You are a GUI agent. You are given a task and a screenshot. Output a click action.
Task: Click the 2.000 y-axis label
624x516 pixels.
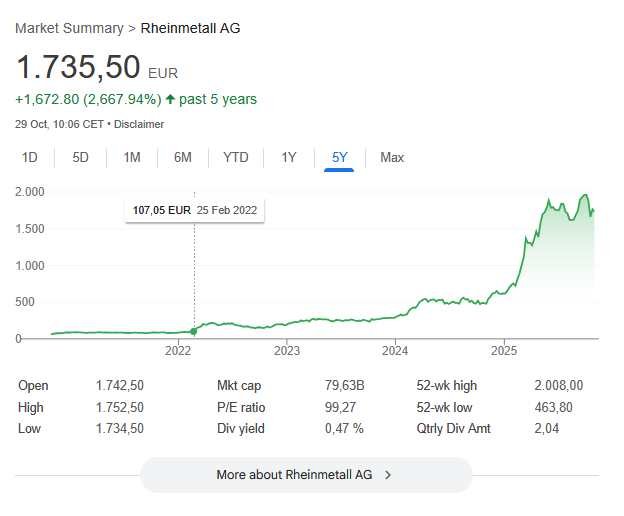click(x=30, y=192)
